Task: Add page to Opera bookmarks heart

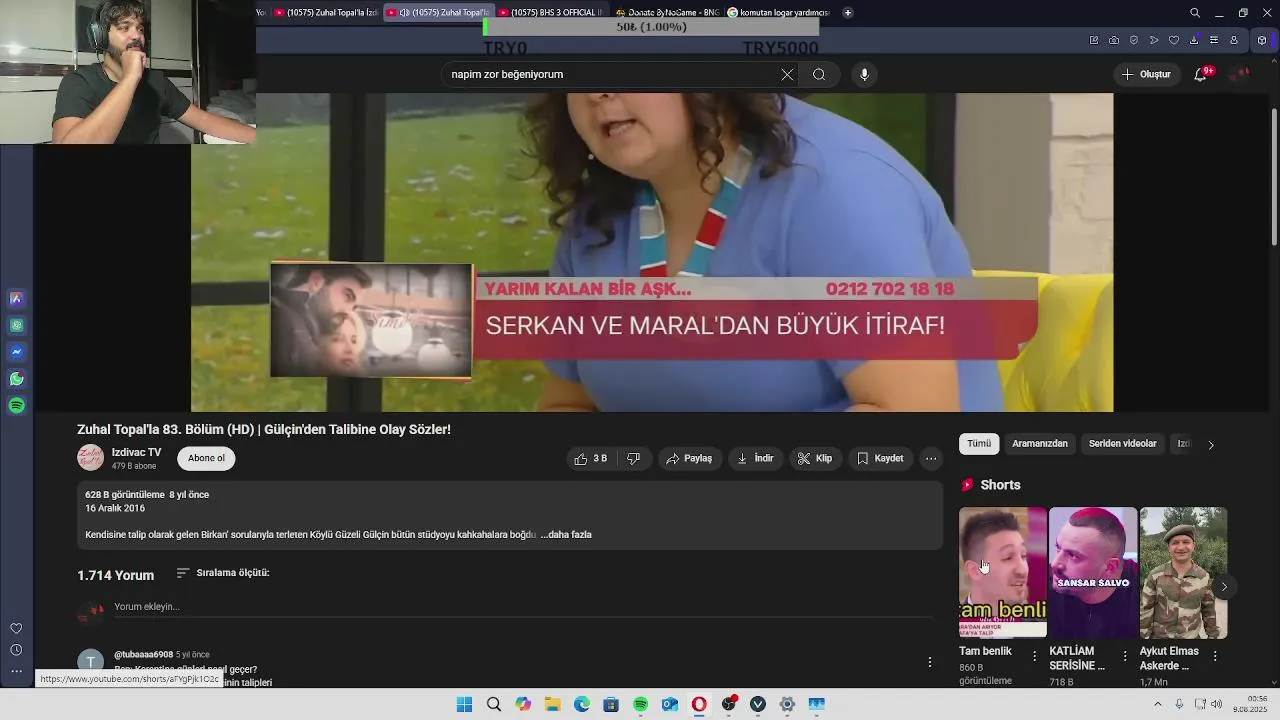Action: (1174, 40)
